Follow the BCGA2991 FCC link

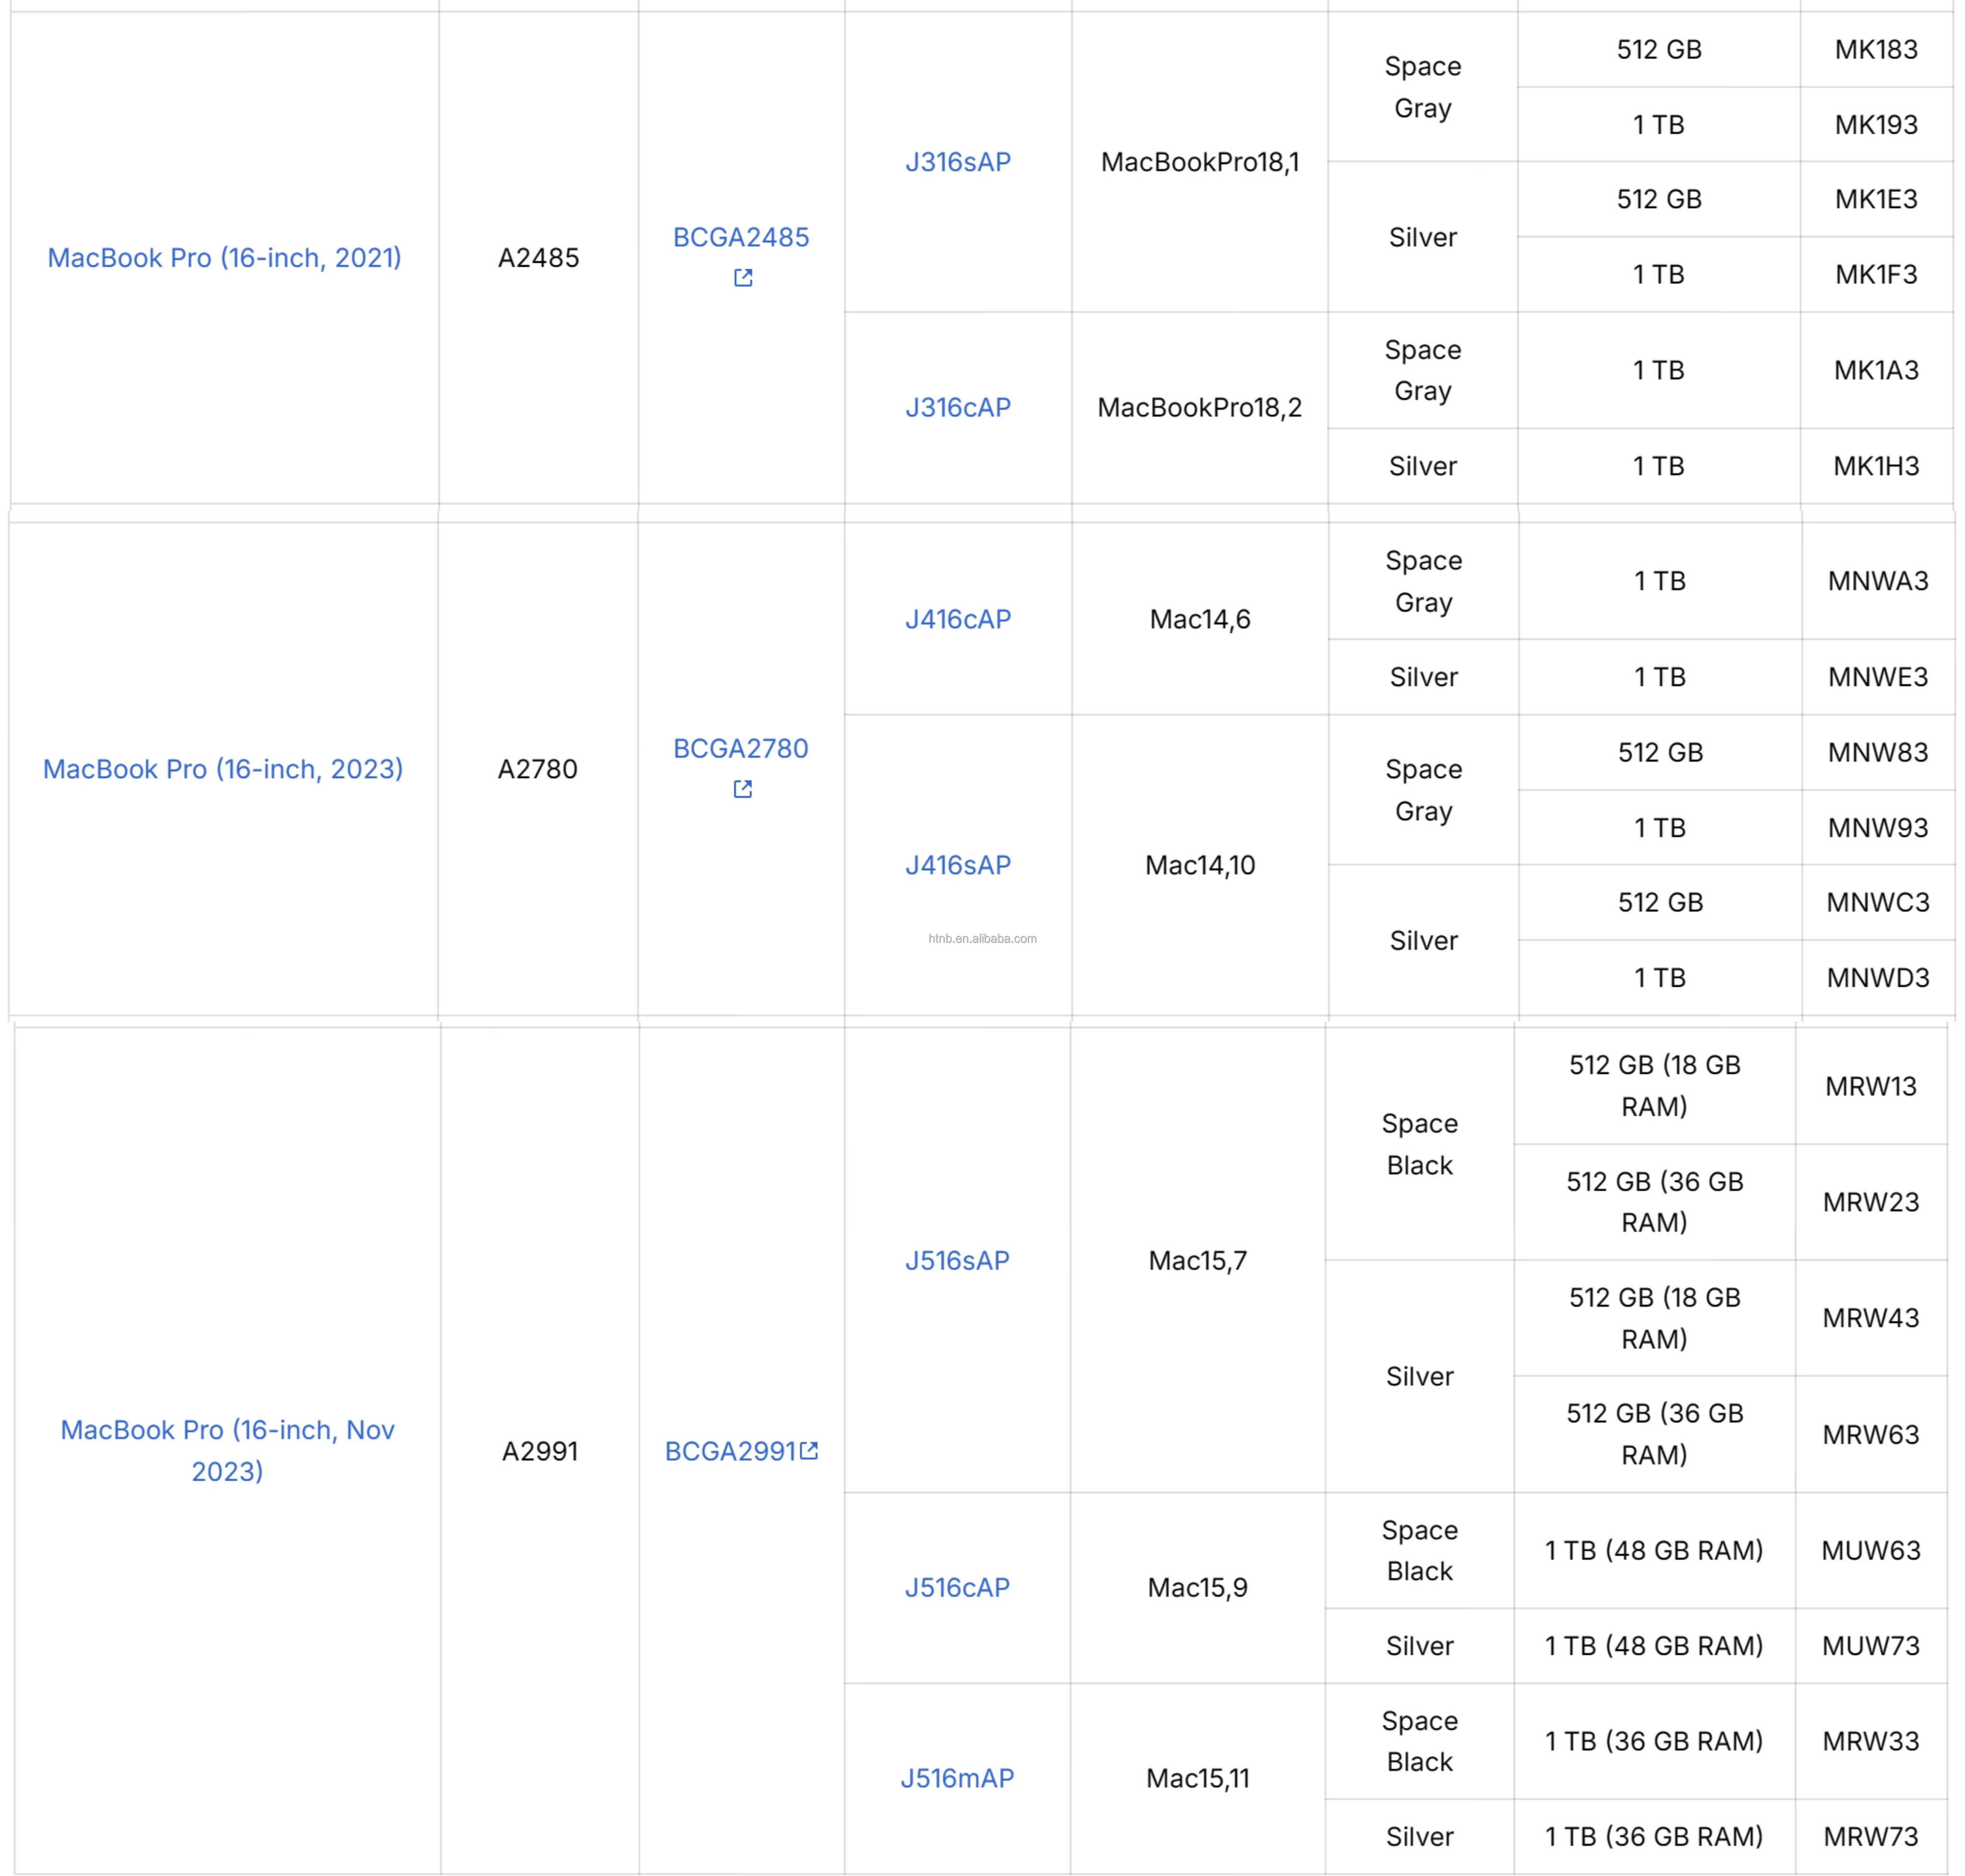coord(730,1451)
